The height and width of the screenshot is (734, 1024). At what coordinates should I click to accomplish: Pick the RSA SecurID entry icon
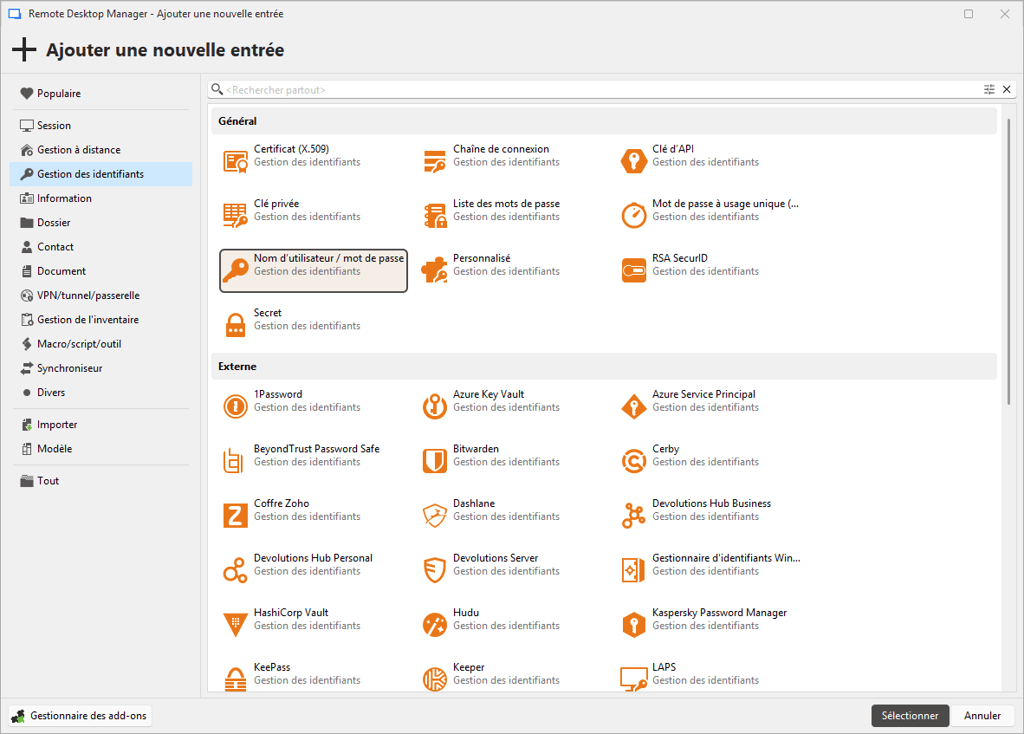click(634, 271)
